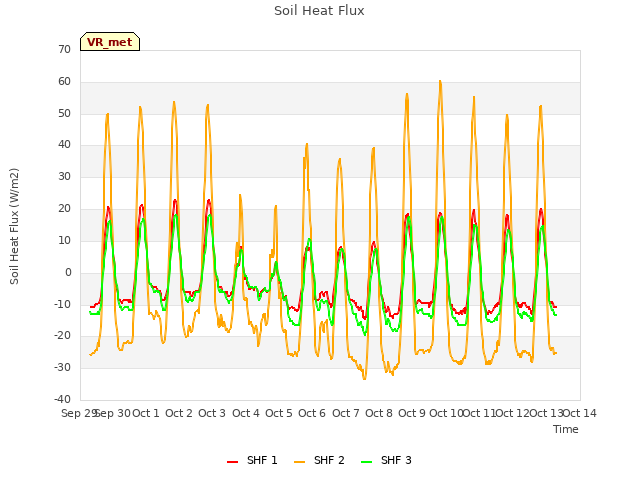640x480 pixels.
Task: Click the -30 y-axis tick label
Action: pyautogui.click(x=62, y=367)
